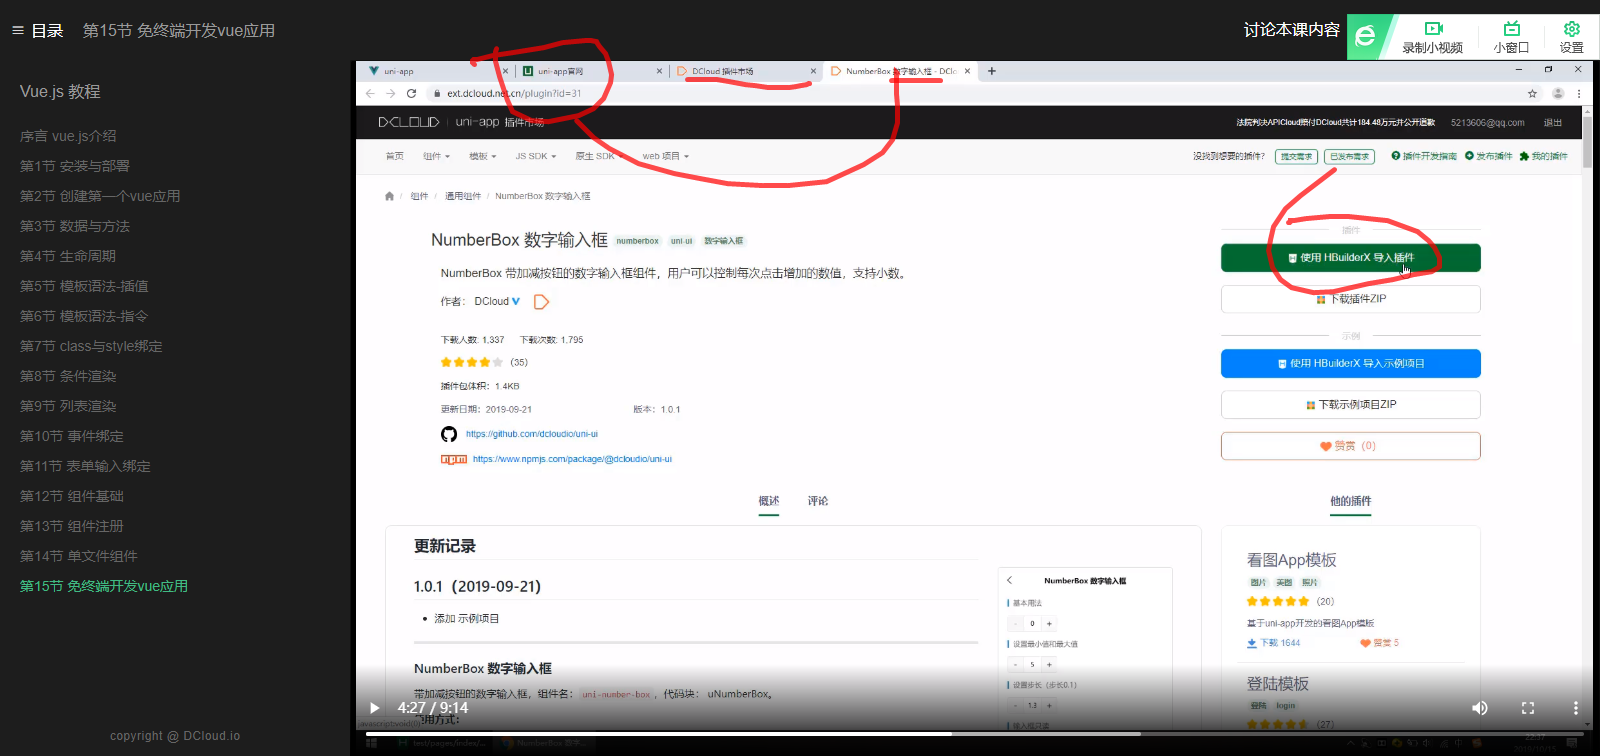This screenshot has width=1600, height=756.
Task: Expand JS SDK dropdown menu
Action: coord(536,156)
